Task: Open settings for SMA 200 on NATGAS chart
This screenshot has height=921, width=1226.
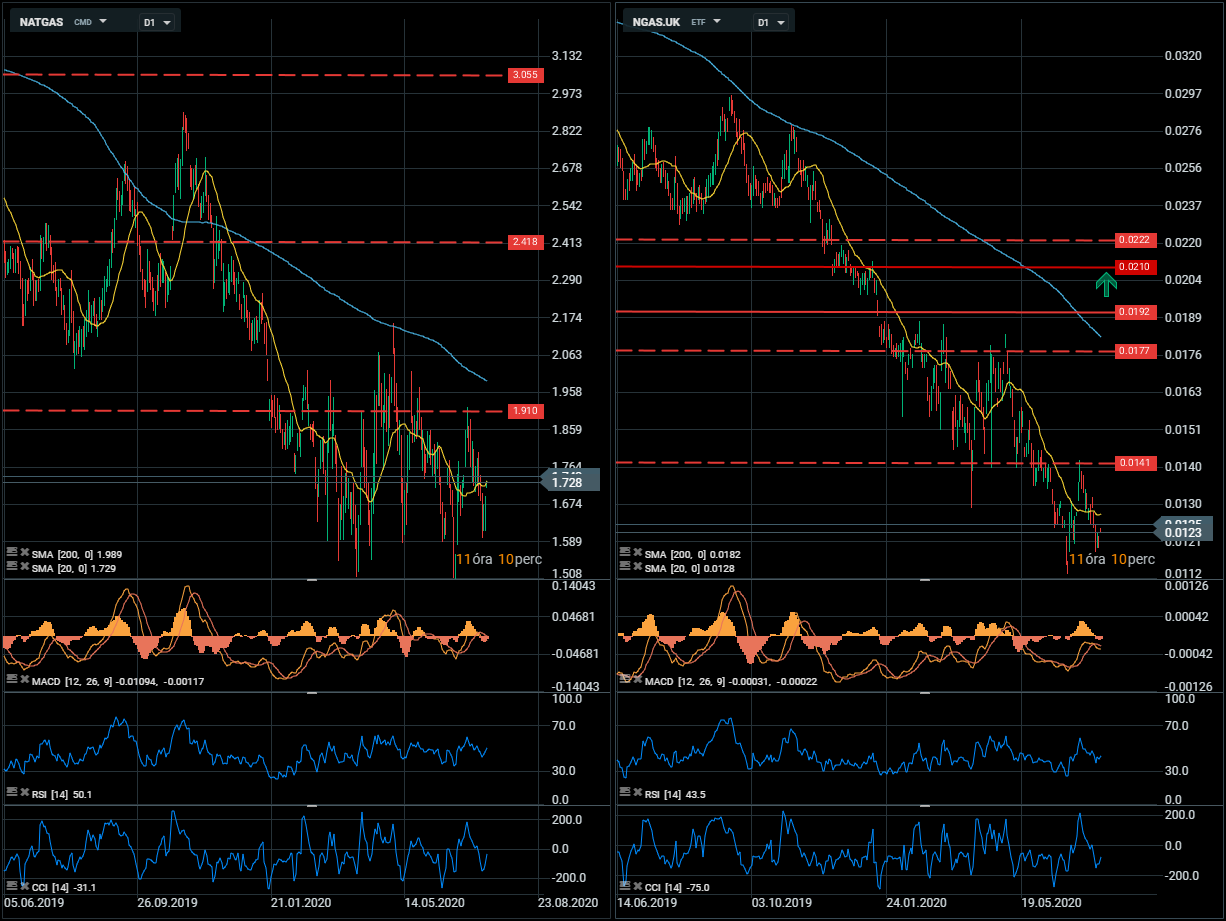Action: pos(11,552)
